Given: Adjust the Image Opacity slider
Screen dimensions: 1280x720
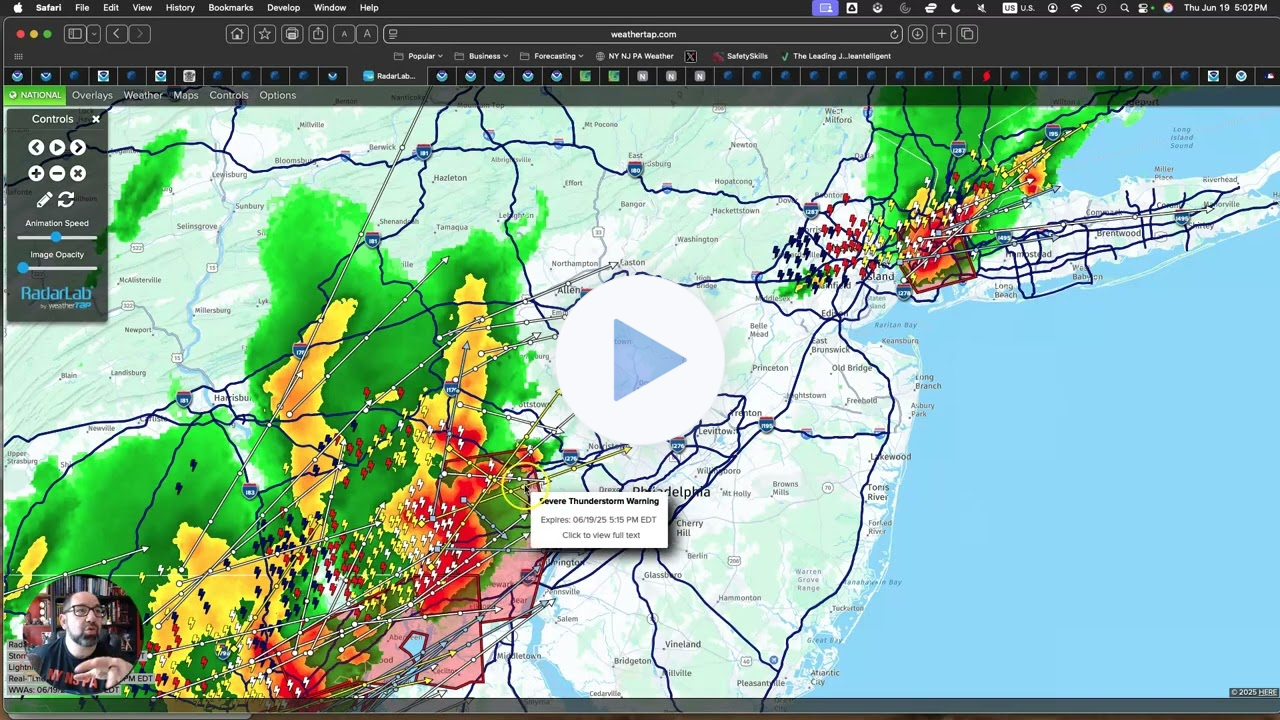Looking at the screenshot, I should (57, 268).
